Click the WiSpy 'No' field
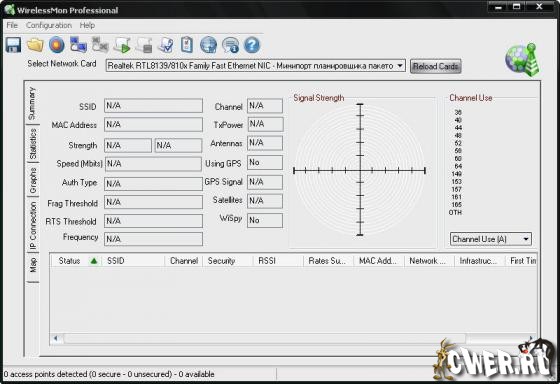 [265, 220]
